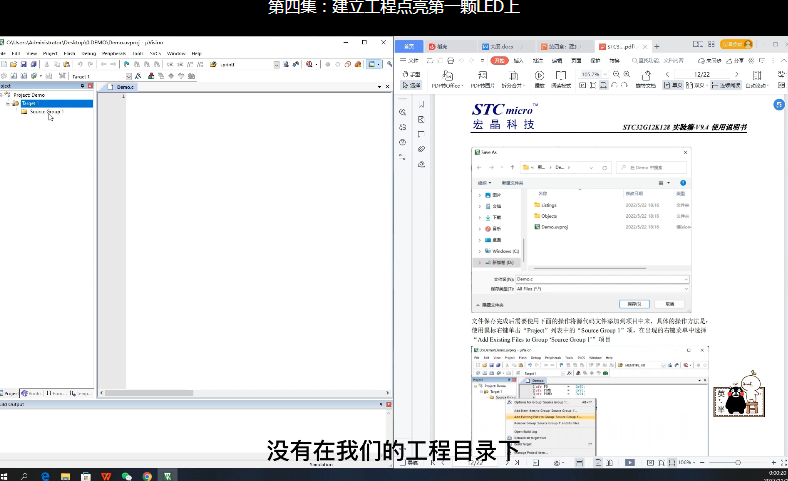Open WPS file menu
This screenshot has width=788, height=481.
[410, 60]
